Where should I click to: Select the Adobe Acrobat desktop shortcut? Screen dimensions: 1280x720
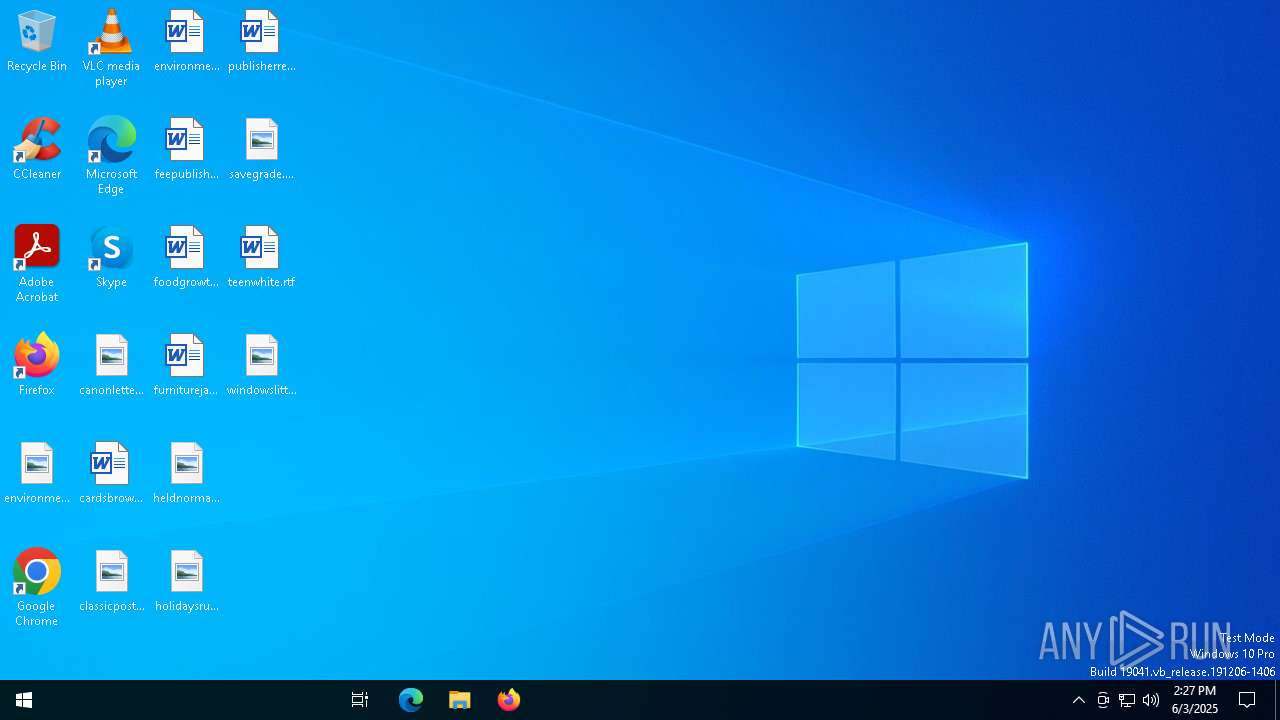coord(37,264)
